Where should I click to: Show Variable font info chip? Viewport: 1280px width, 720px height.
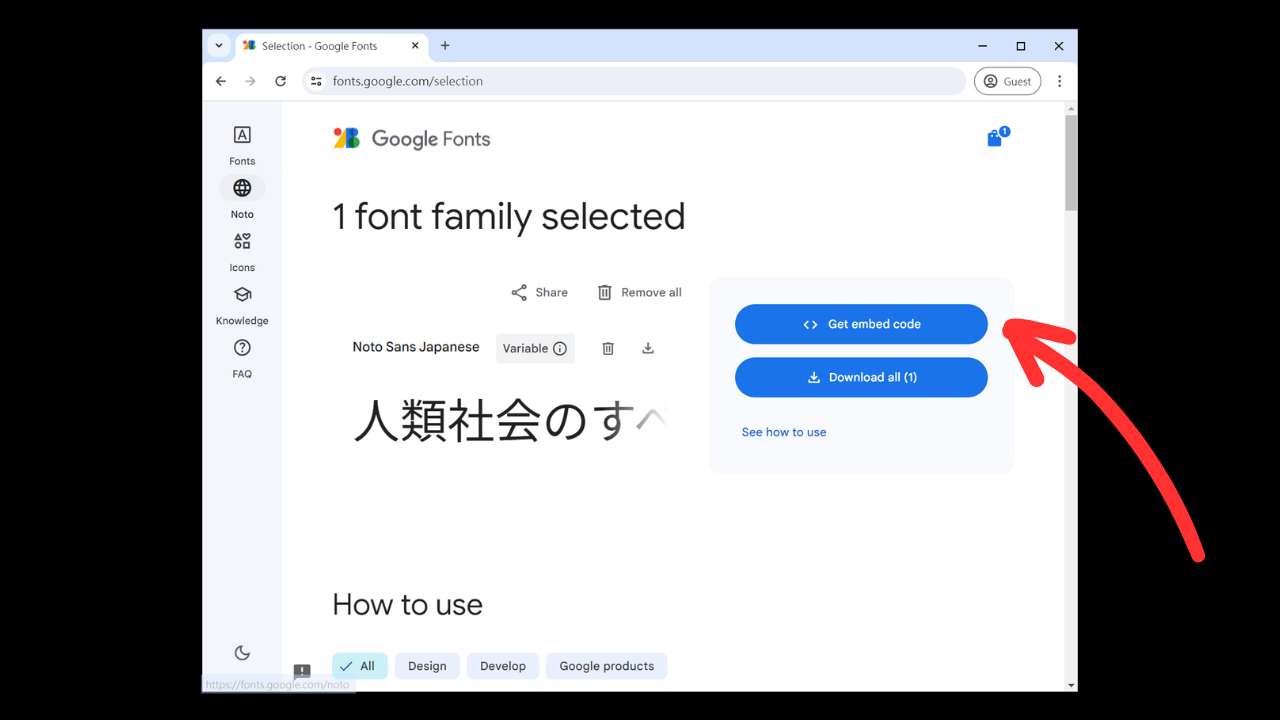(x=535, y=348)
